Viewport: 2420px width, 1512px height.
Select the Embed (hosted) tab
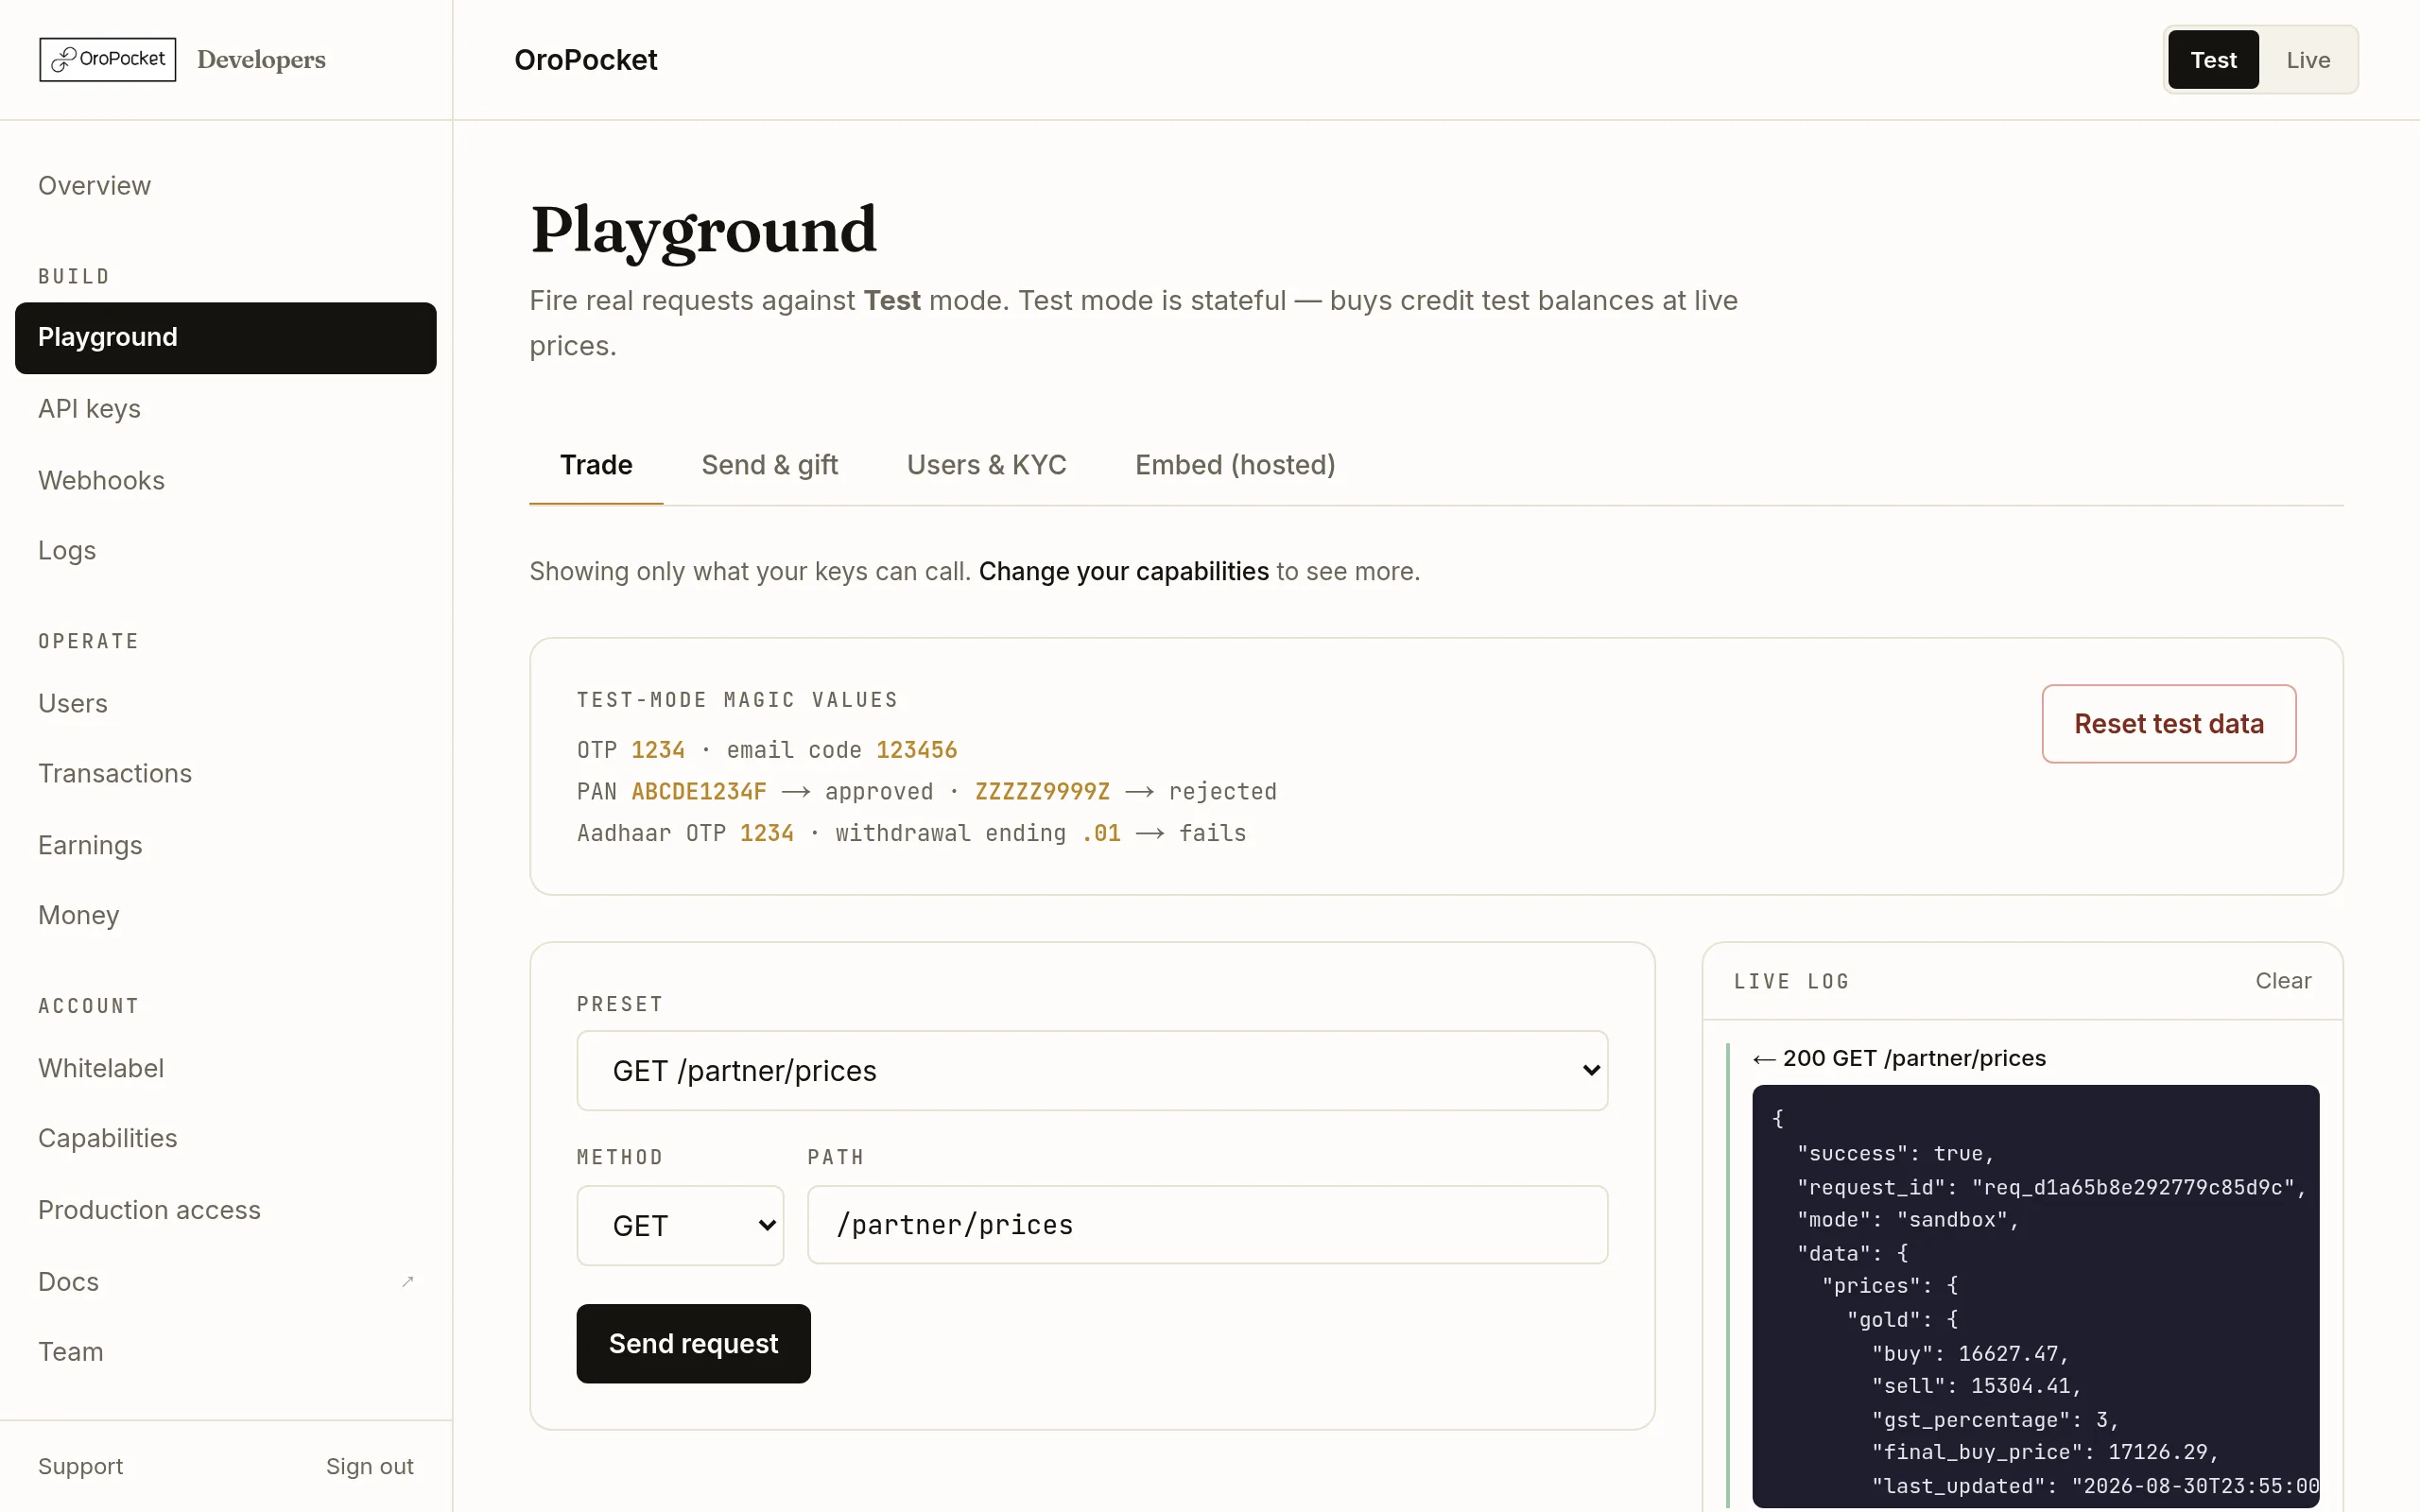coord(1235,465)
